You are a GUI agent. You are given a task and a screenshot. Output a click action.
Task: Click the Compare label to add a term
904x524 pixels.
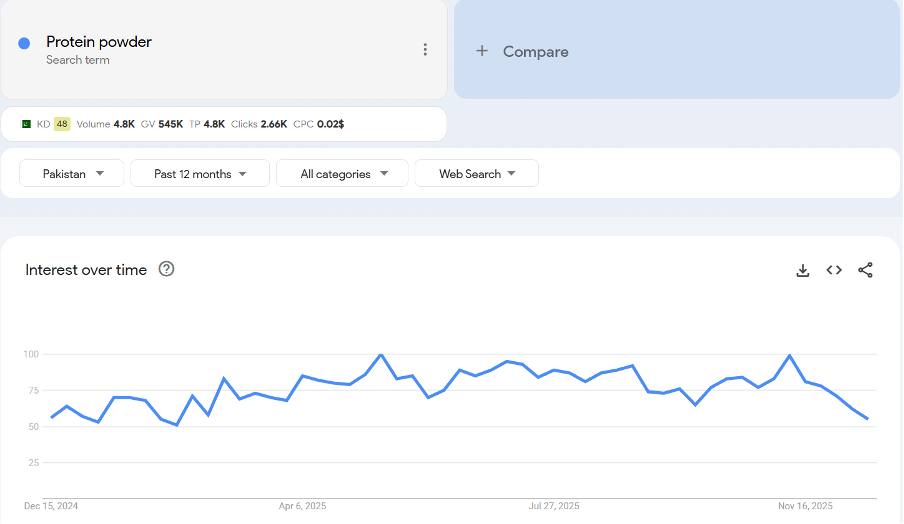tap(535, 52)
